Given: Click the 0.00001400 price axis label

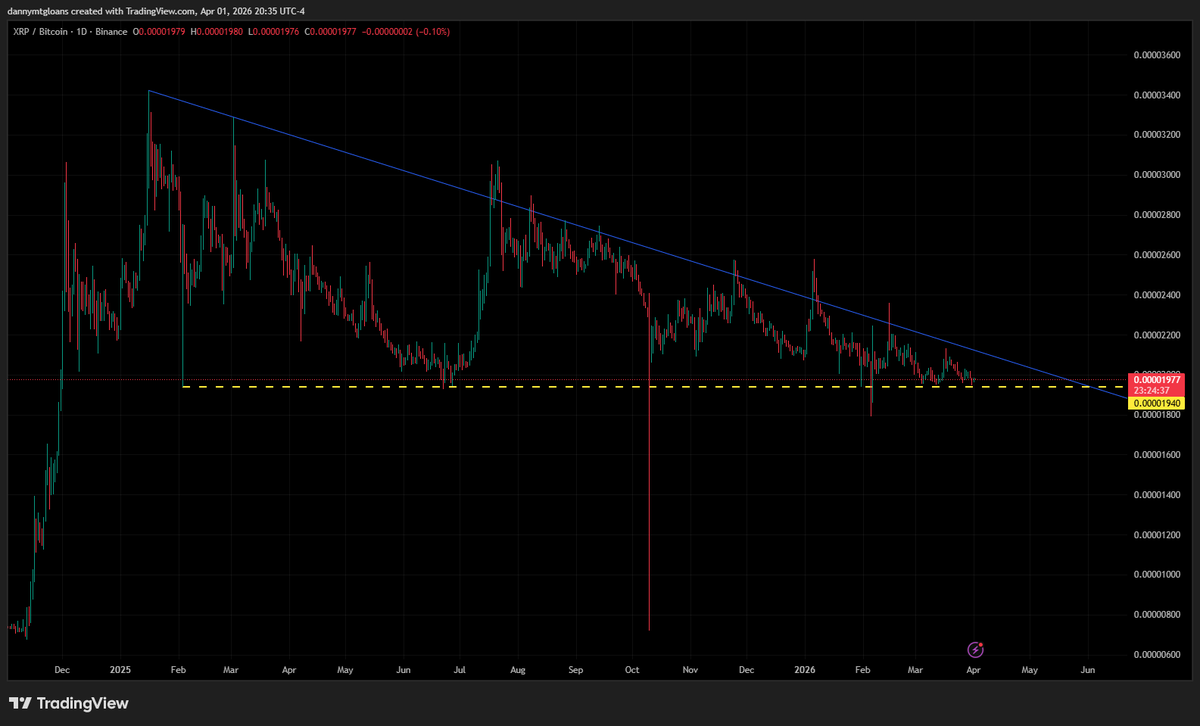Looking at the screenshot, I should pyautogui.click(x=1159, y=494).
